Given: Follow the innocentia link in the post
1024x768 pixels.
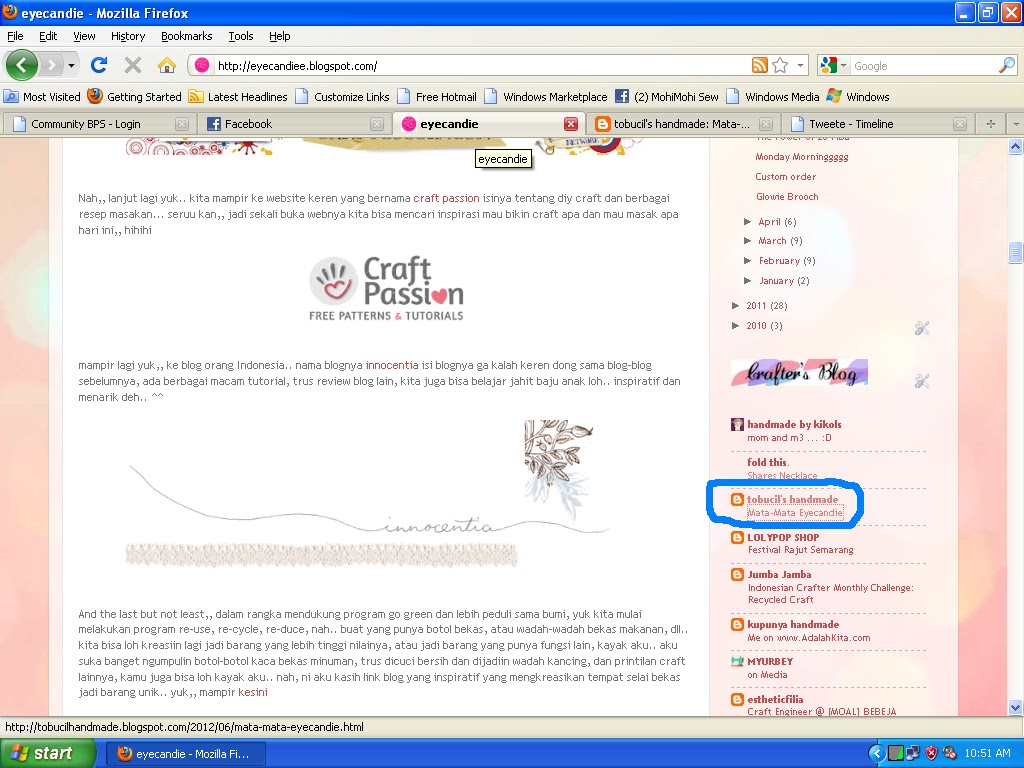Looking at the screenshot, I should (x=392, y=365).
